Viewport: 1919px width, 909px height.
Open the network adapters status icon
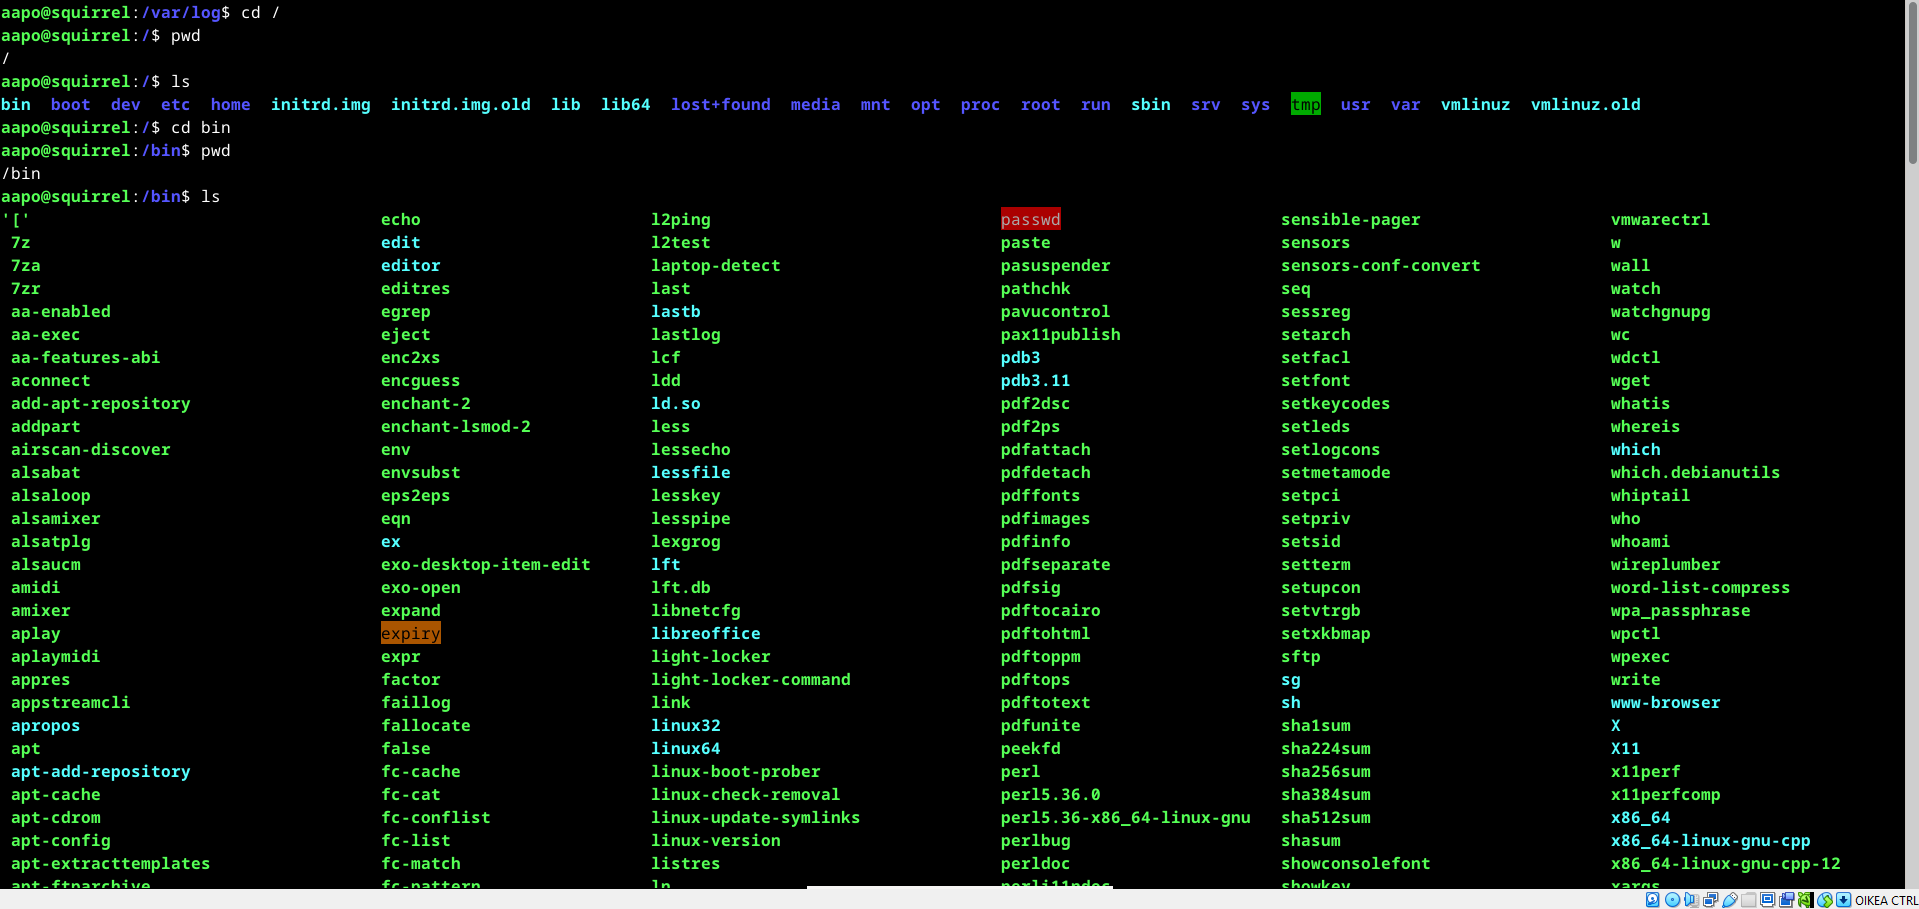tap(1710, 900)
